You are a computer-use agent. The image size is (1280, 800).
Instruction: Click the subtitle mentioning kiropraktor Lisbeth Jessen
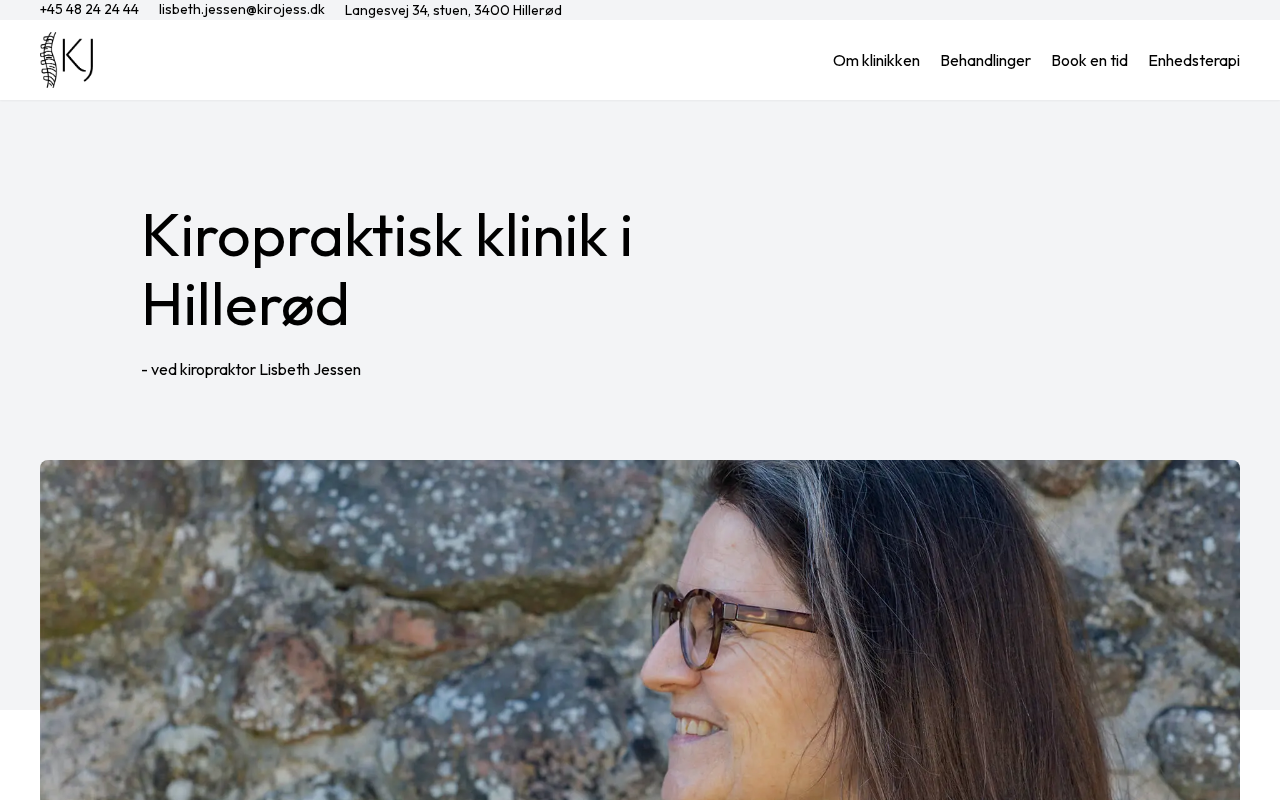(251, 369)
